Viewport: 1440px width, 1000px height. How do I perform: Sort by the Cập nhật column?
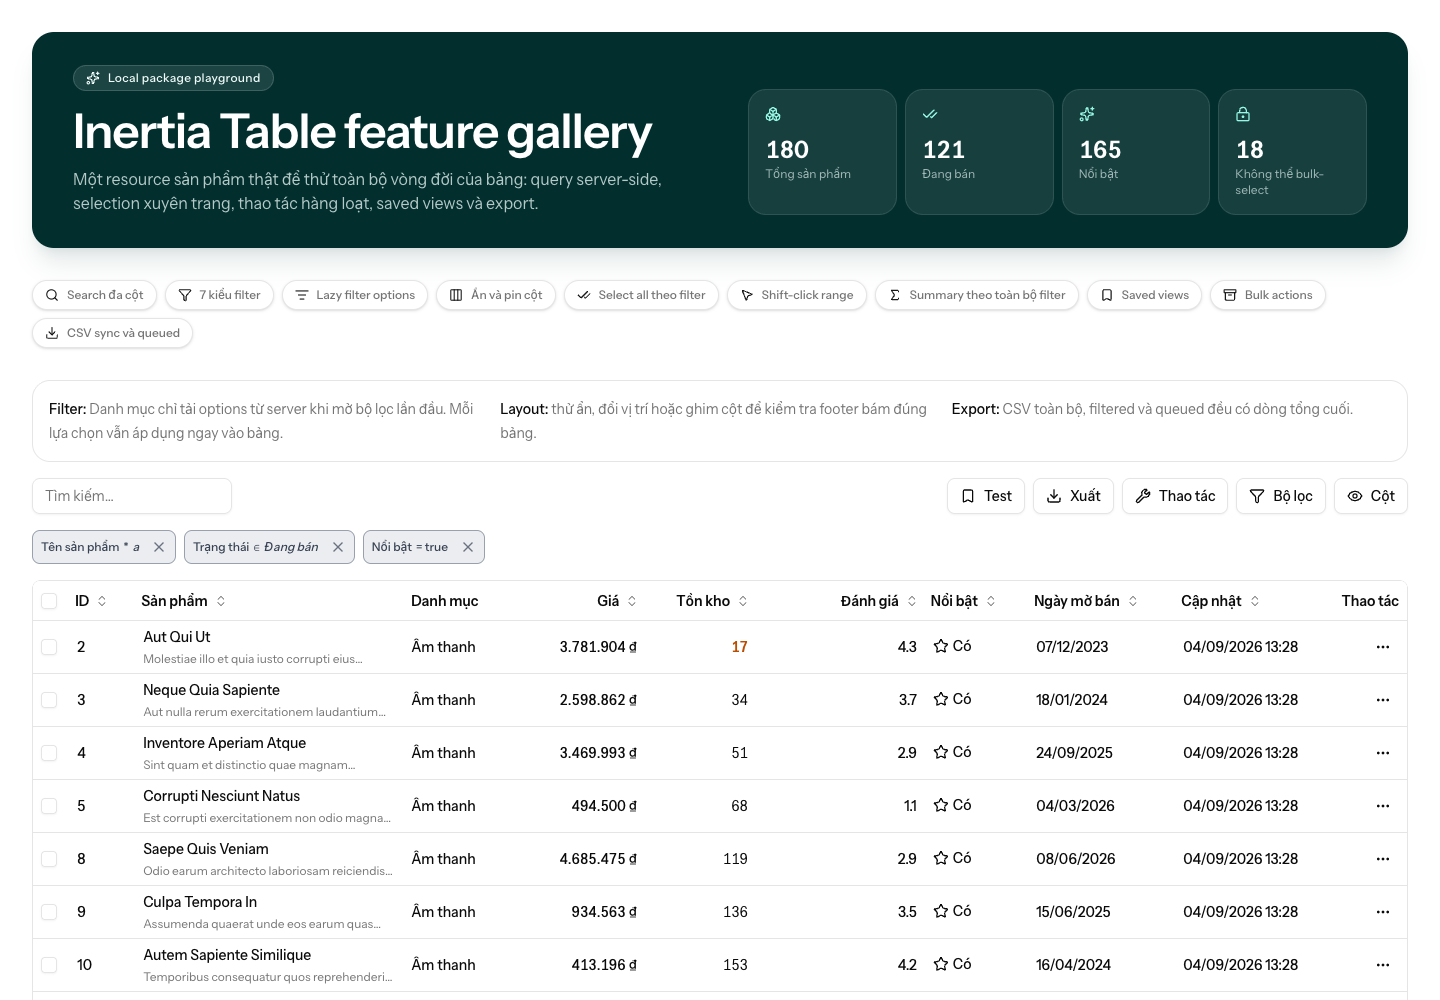click(1220, 601)
